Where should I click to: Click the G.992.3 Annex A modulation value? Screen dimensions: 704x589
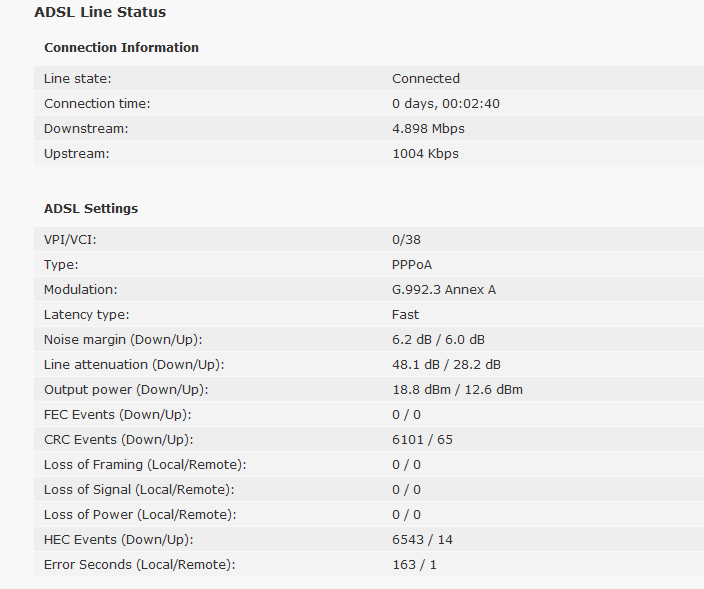[x=444, y=290]
